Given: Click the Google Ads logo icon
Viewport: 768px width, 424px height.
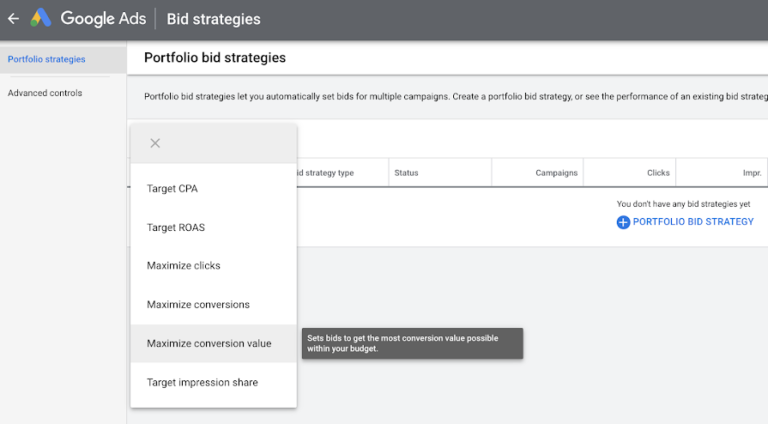Looking at the screenshot, I should pyautogui.click(x=41, y=19).
